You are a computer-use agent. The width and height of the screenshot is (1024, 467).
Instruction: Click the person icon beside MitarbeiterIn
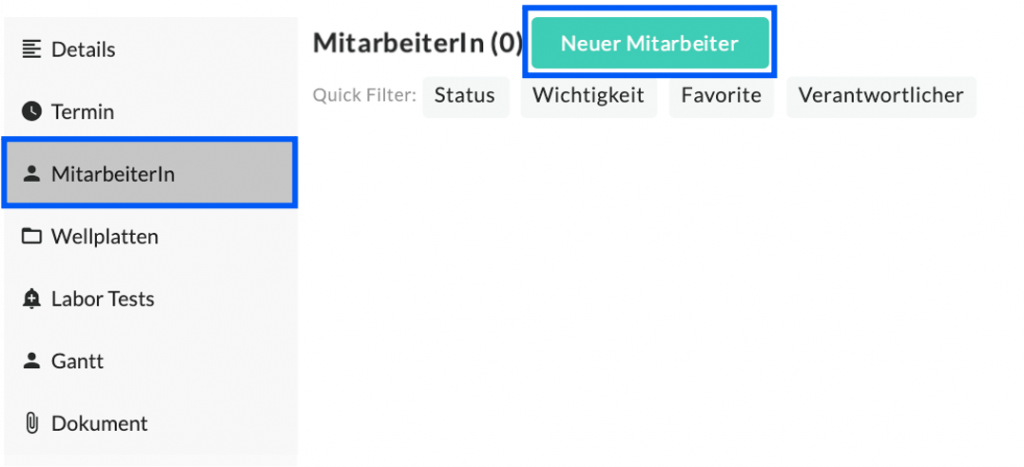point(32,174)
